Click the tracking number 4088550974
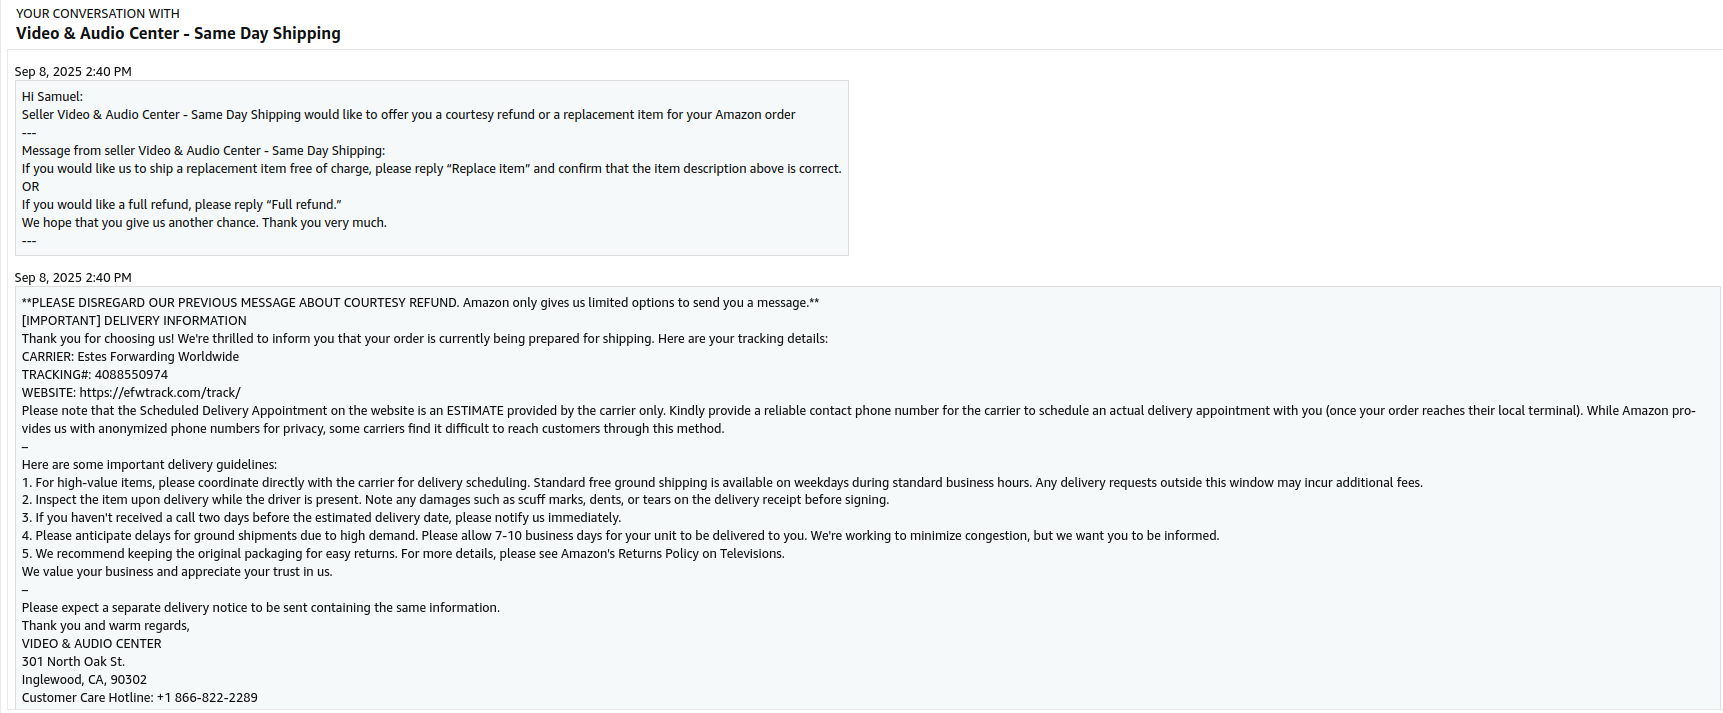The image size is (1723, 713). [131, 375]
